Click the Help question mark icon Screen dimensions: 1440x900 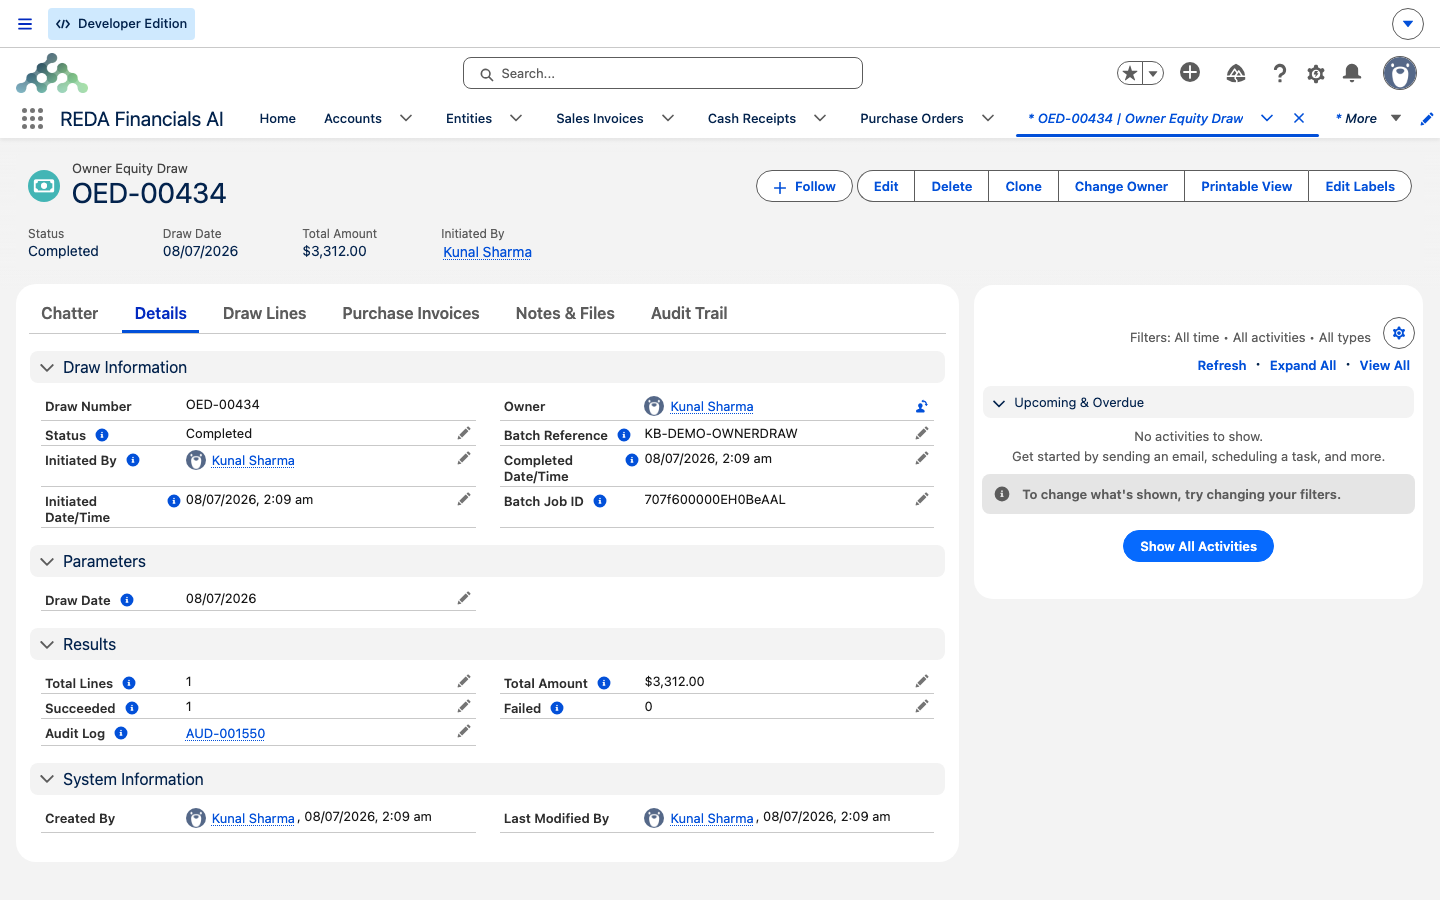pyautogui.click(x=1279, y=73)
